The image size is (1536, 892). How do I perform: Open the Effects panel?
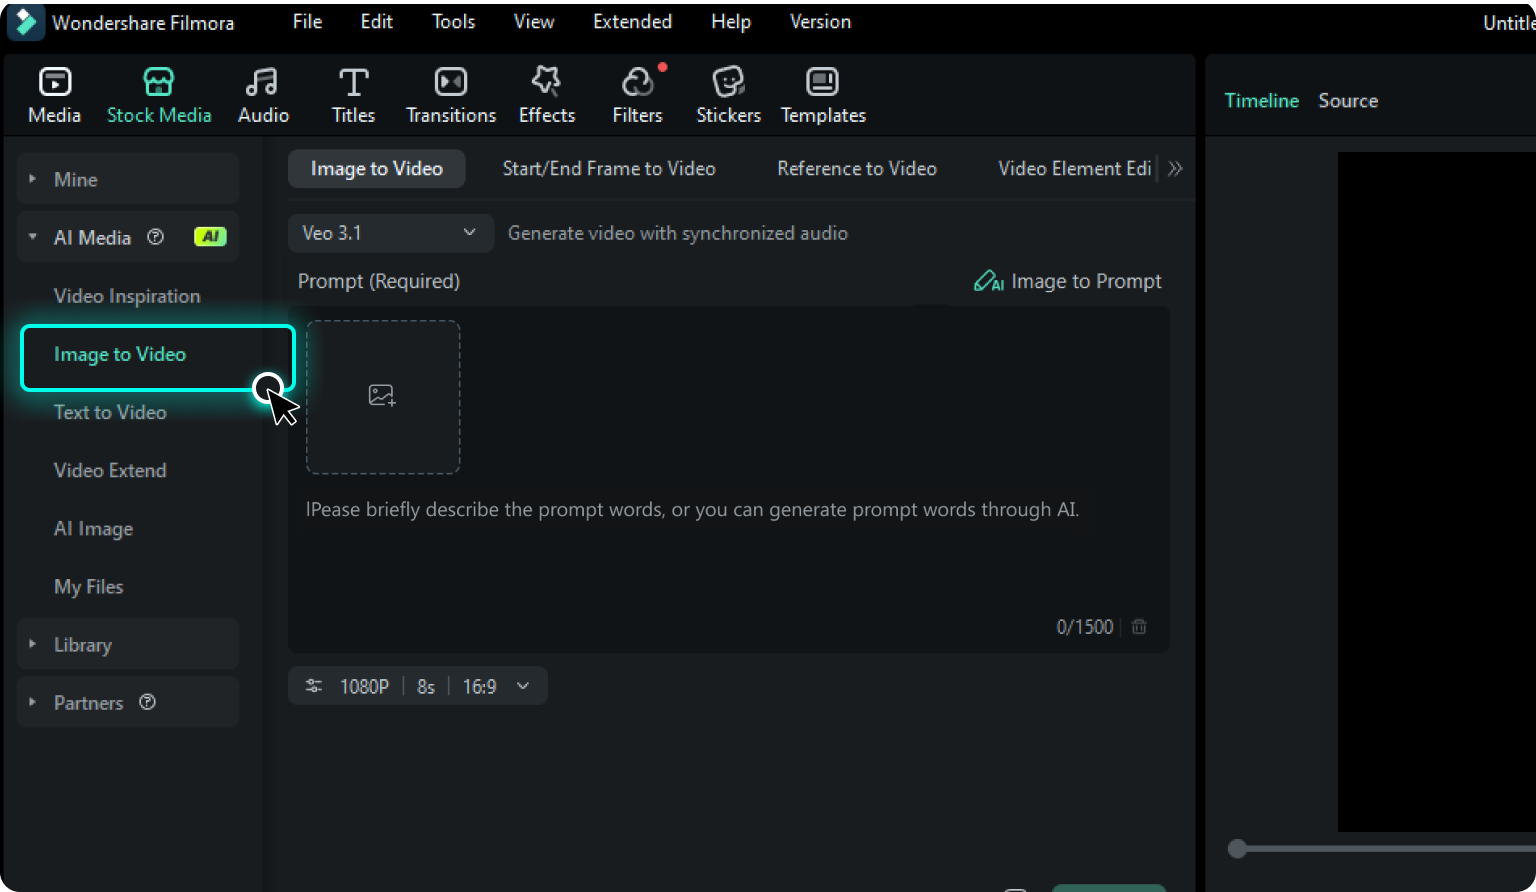547,95
